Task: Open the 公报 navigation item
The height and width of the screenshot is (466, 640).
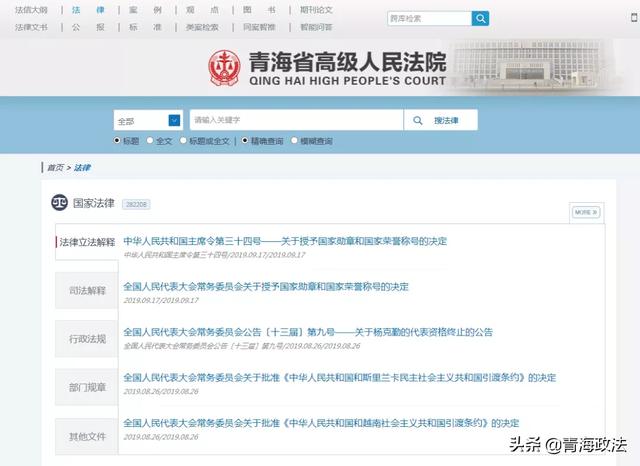Action: 88,27
